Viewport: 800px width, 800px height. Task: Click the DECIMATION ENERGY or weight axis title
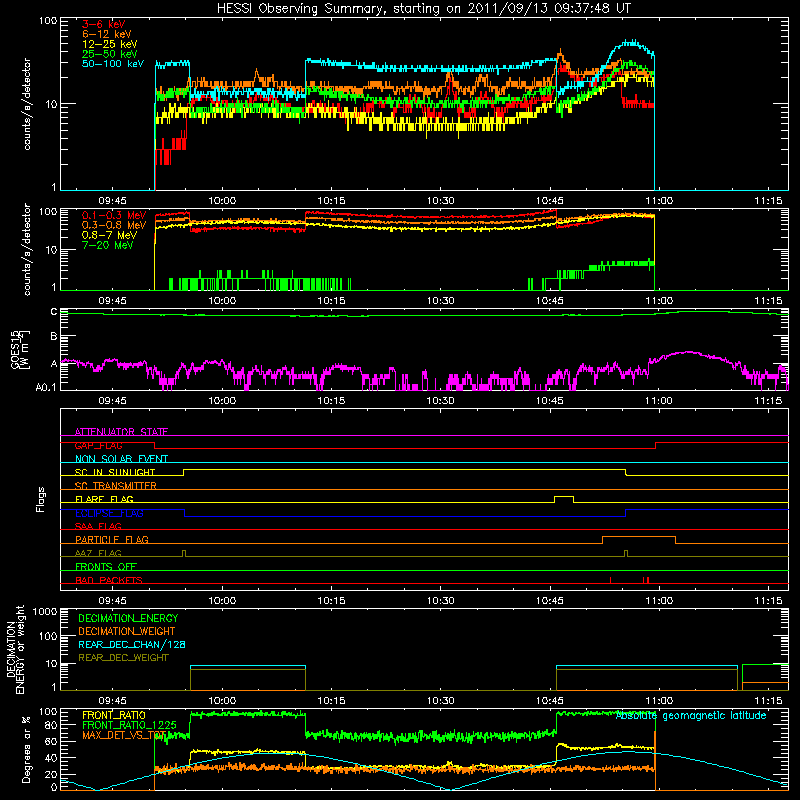pyautogui.click(x=15, y=649)
